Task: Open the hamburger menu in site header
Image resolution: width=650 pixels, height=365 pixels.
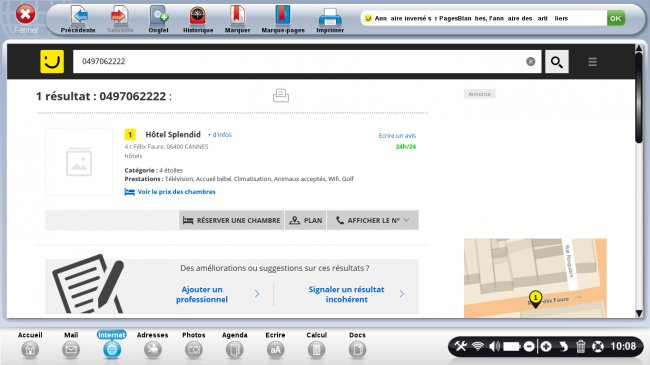Action: coord(592,62)
